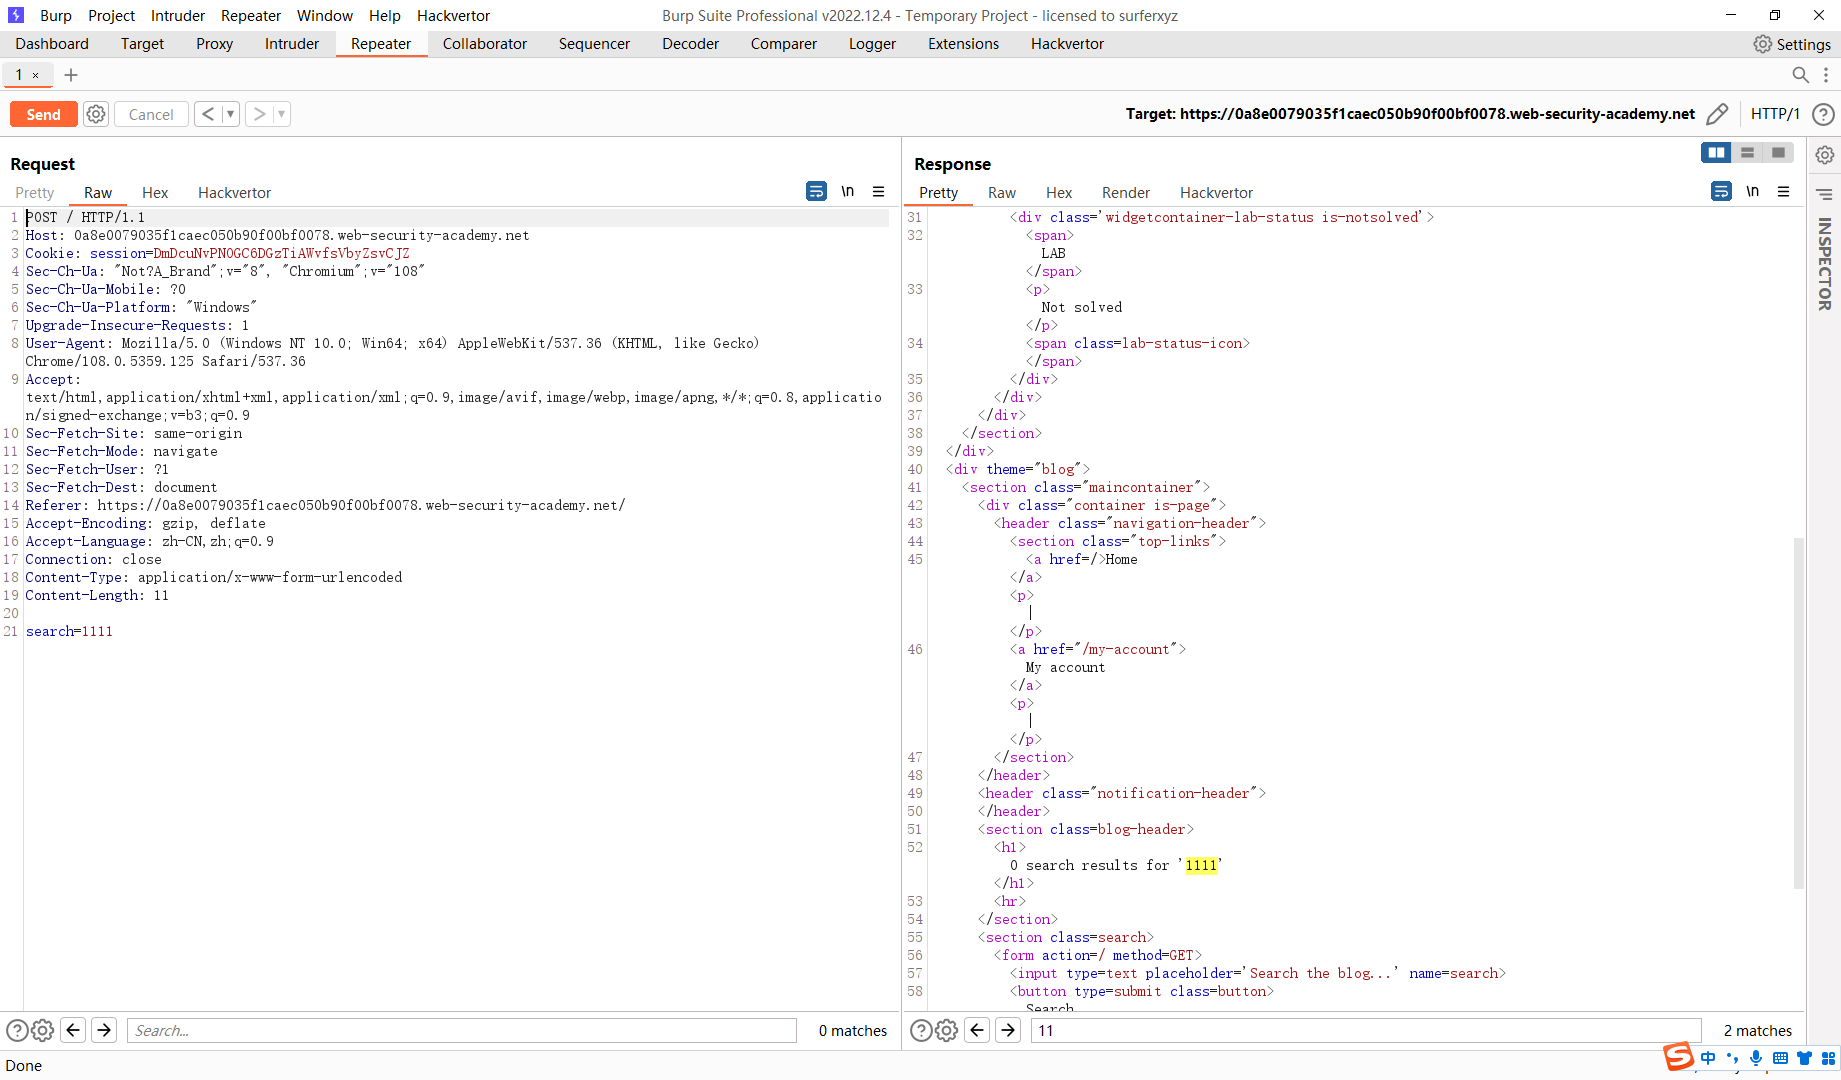Go to next request in history

click(x=259, y=114)
